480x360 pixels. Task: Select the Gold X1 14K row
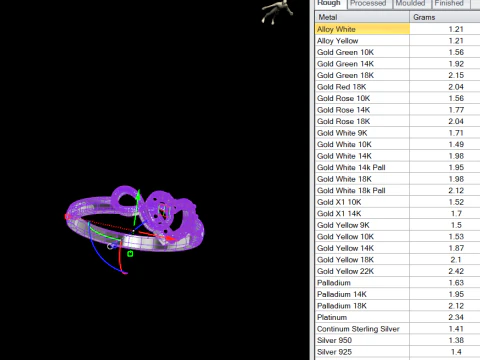tap(397, 213)
